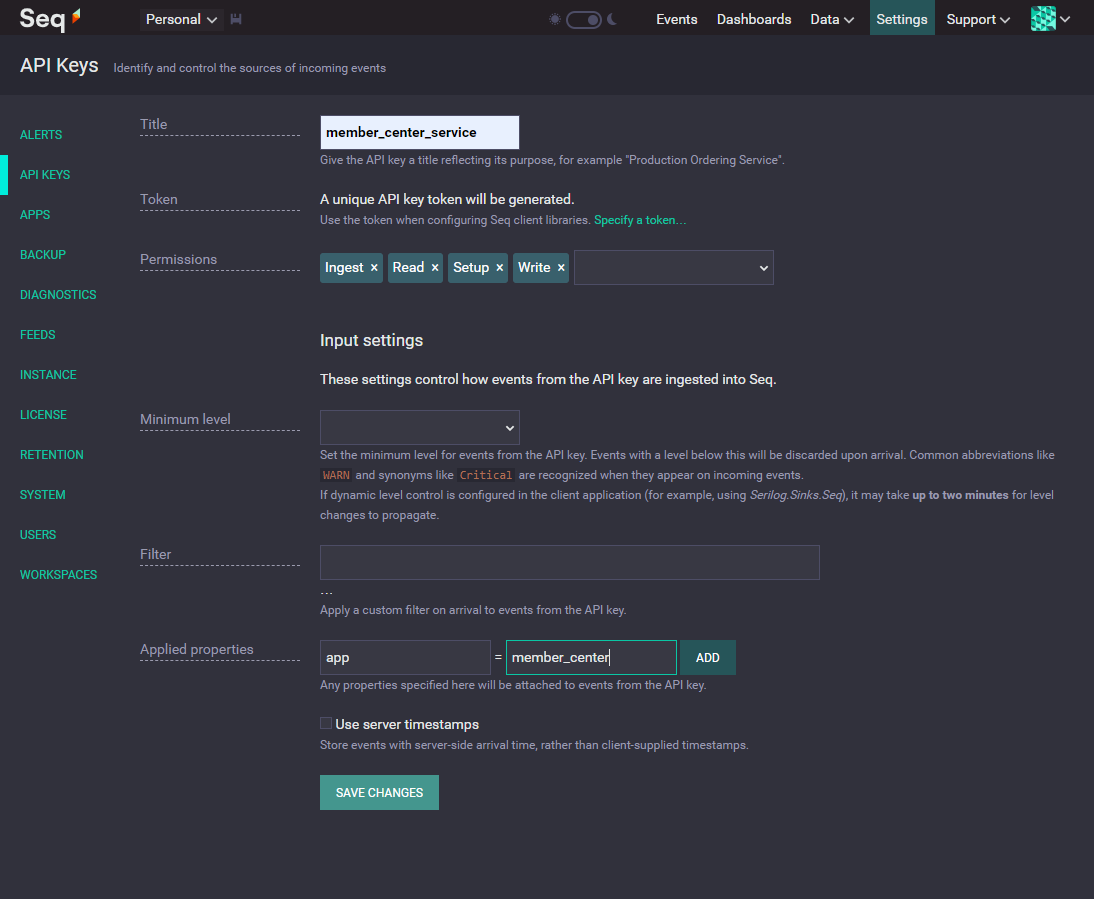
Task: Click the Filter field label
Action: pyautogui.click(x=156, y=554)
